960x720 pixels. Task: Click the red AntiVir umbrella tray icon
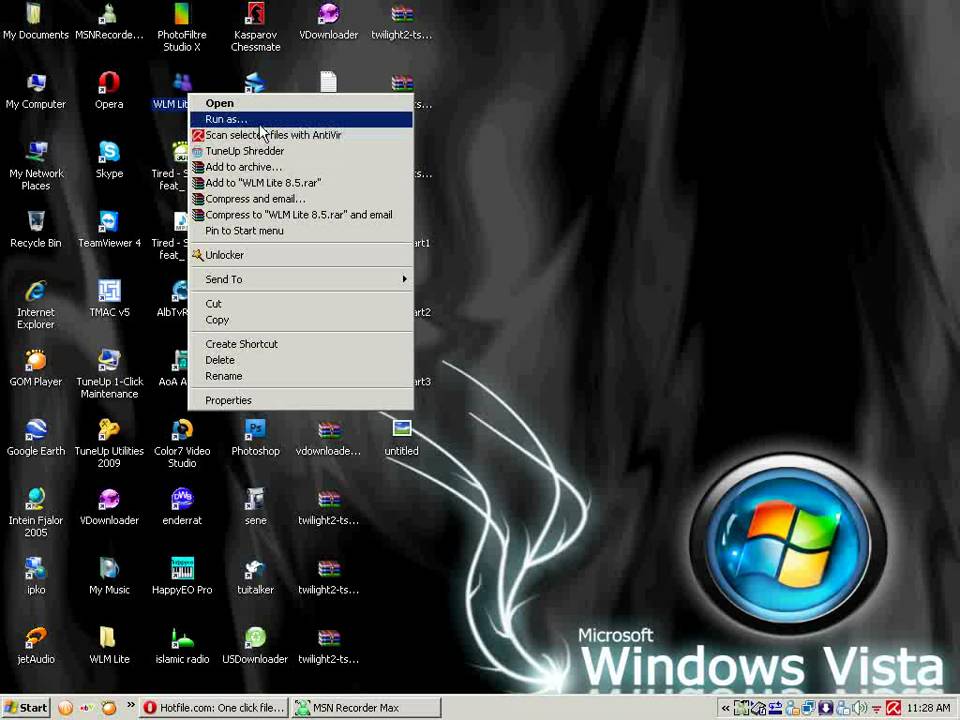pyautogui.click(x=893, y=708)
